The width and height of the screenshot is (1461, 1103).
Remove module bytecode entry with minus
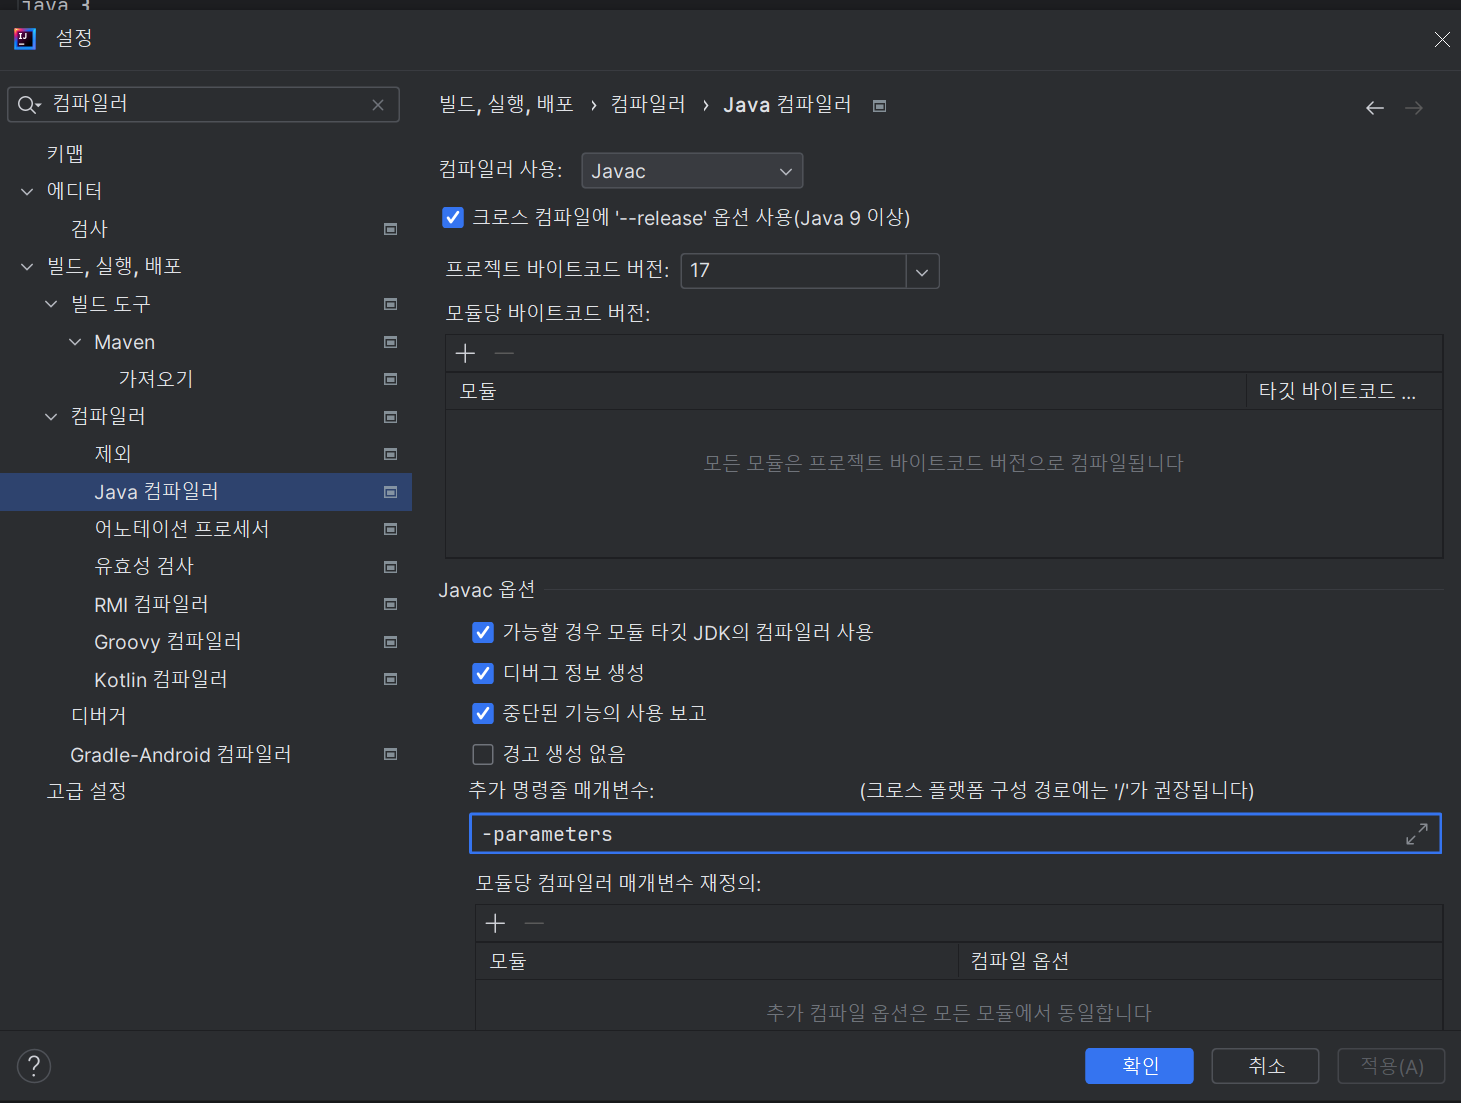[504, 353]
